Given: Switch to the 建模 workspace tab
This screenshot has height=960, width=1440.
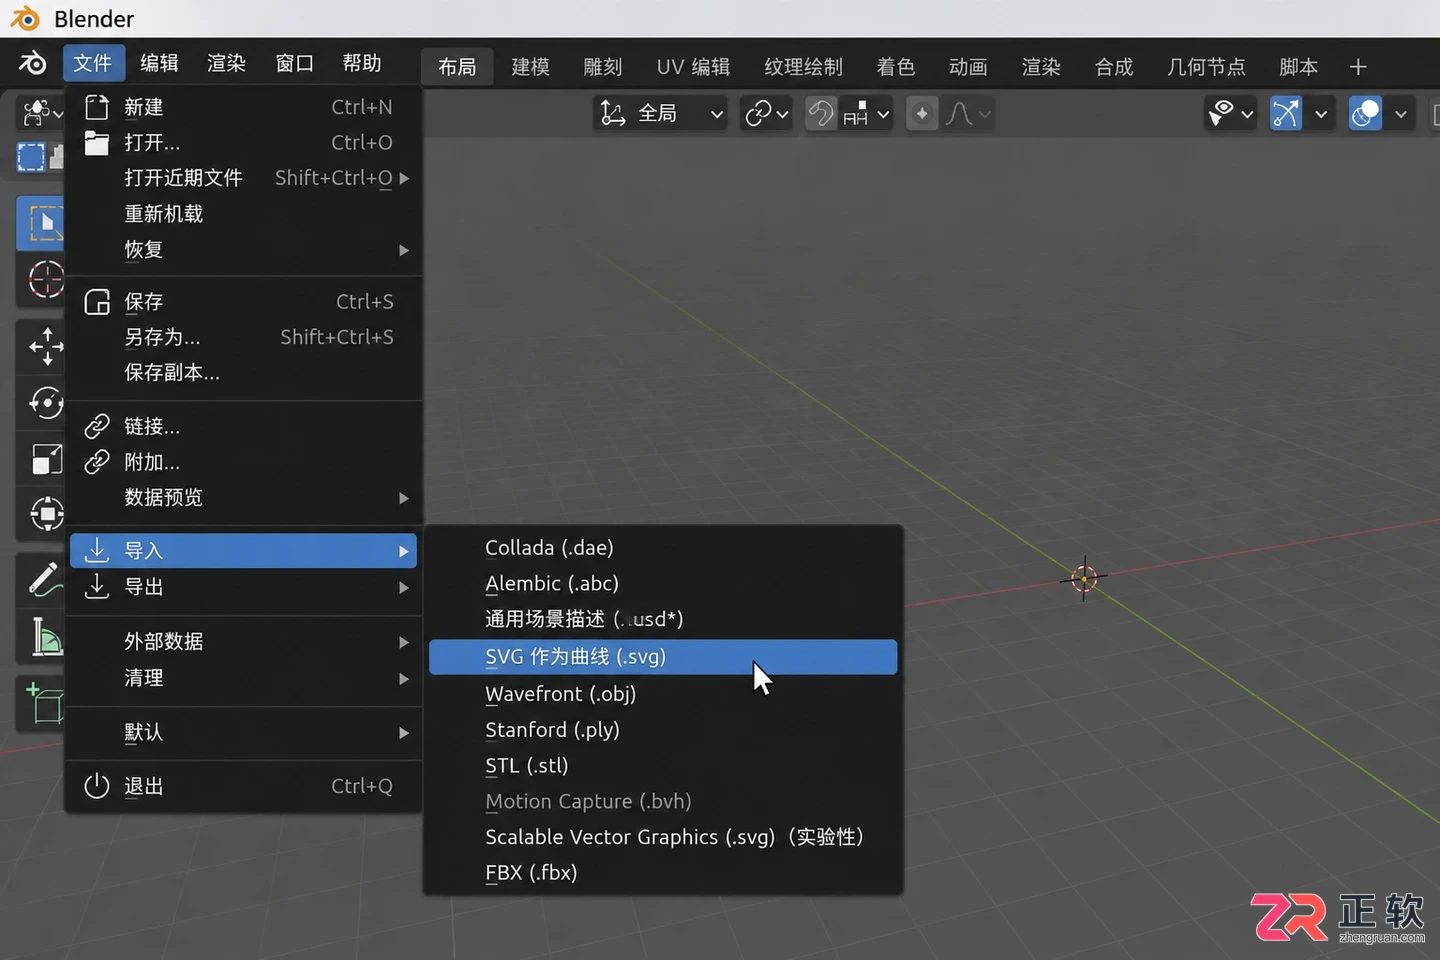Looking at the screenshot, I should click(530, 67).
